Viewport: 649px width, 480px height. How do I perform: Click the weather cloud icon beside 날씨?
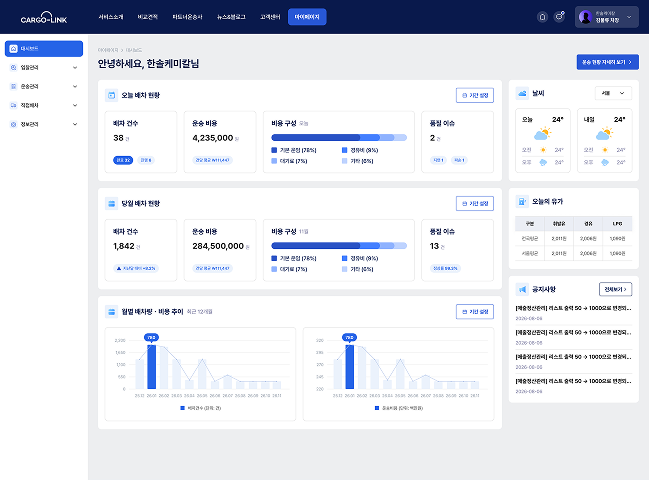click(x=522, y=94)
